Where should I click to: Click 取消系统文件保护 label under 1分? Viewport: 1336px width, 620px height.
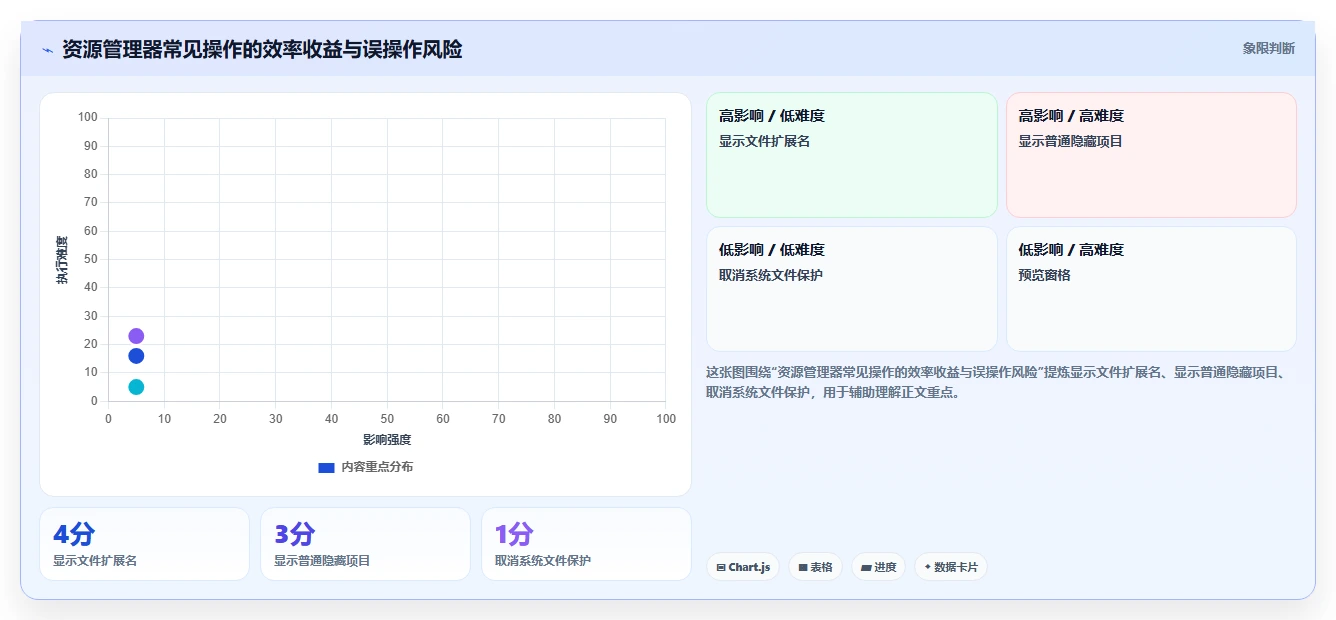(x=543, y=561)
